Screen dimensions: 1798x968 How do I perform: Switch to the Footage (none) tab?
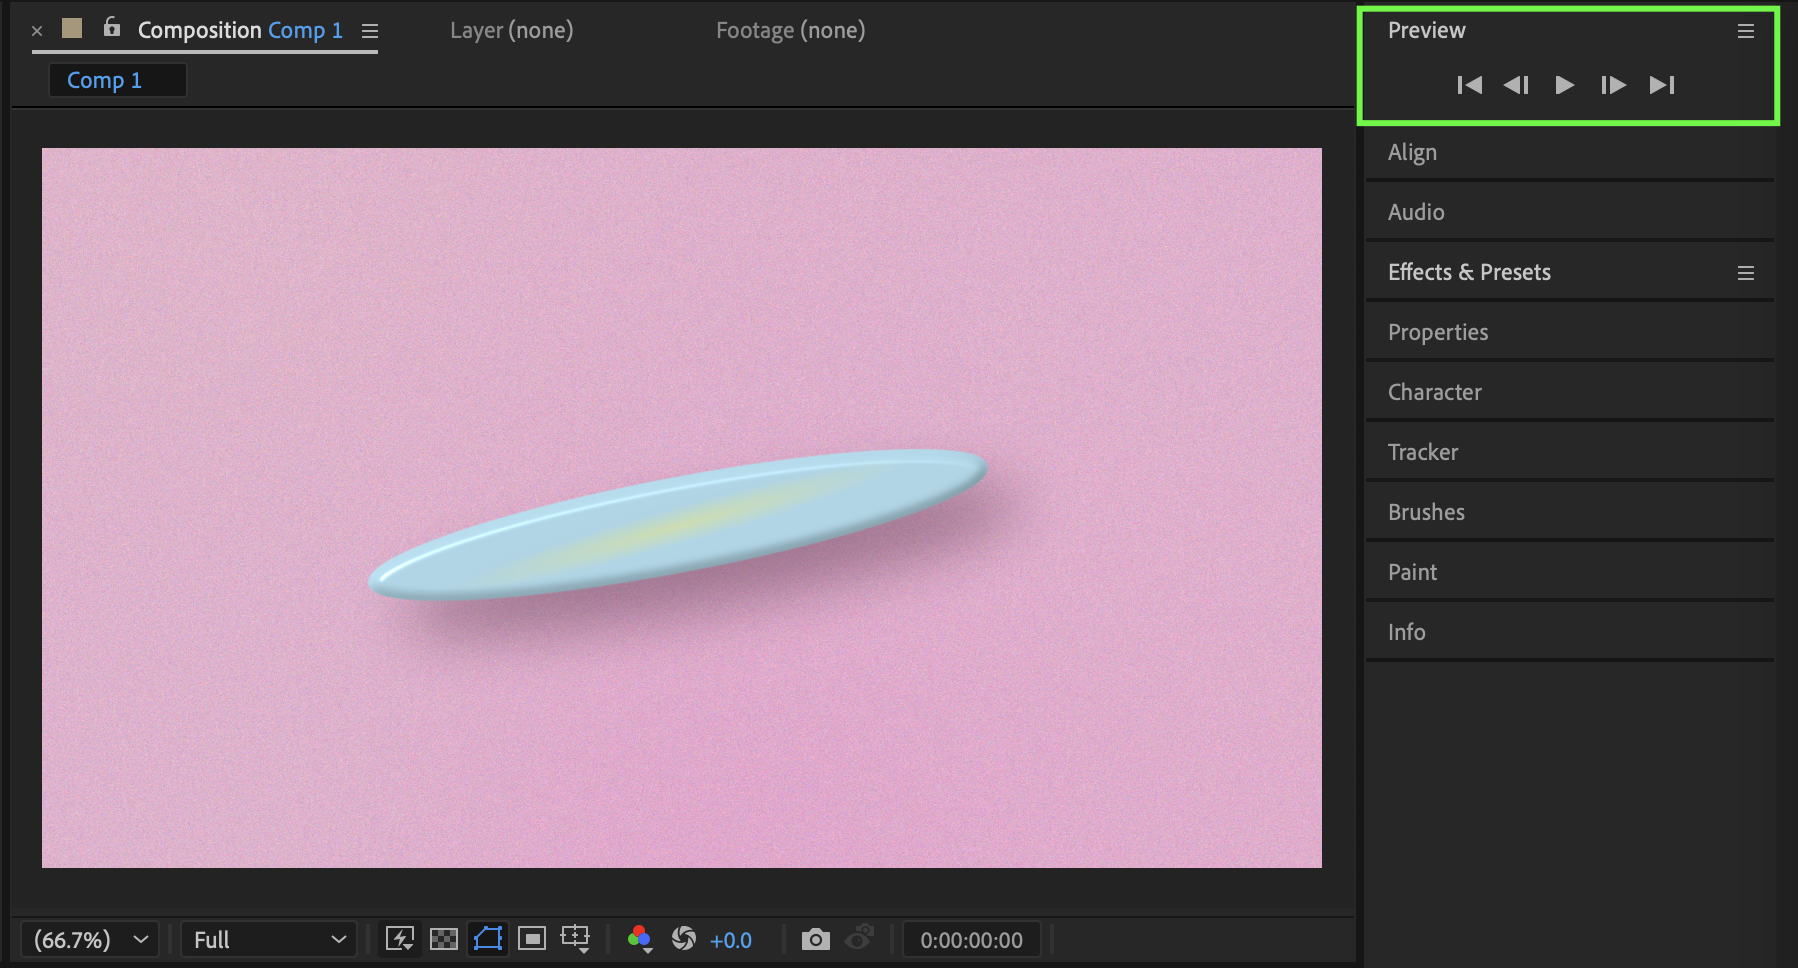tap(790, 30)
